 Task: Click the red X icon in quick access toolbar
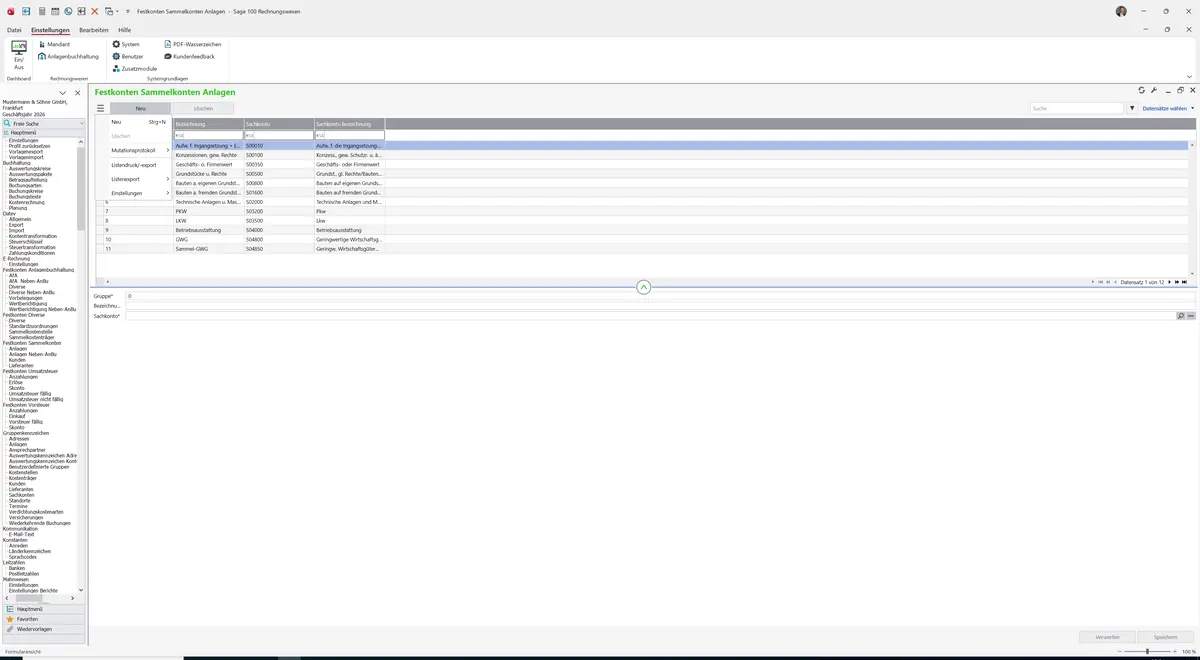[x=94, y=11]
